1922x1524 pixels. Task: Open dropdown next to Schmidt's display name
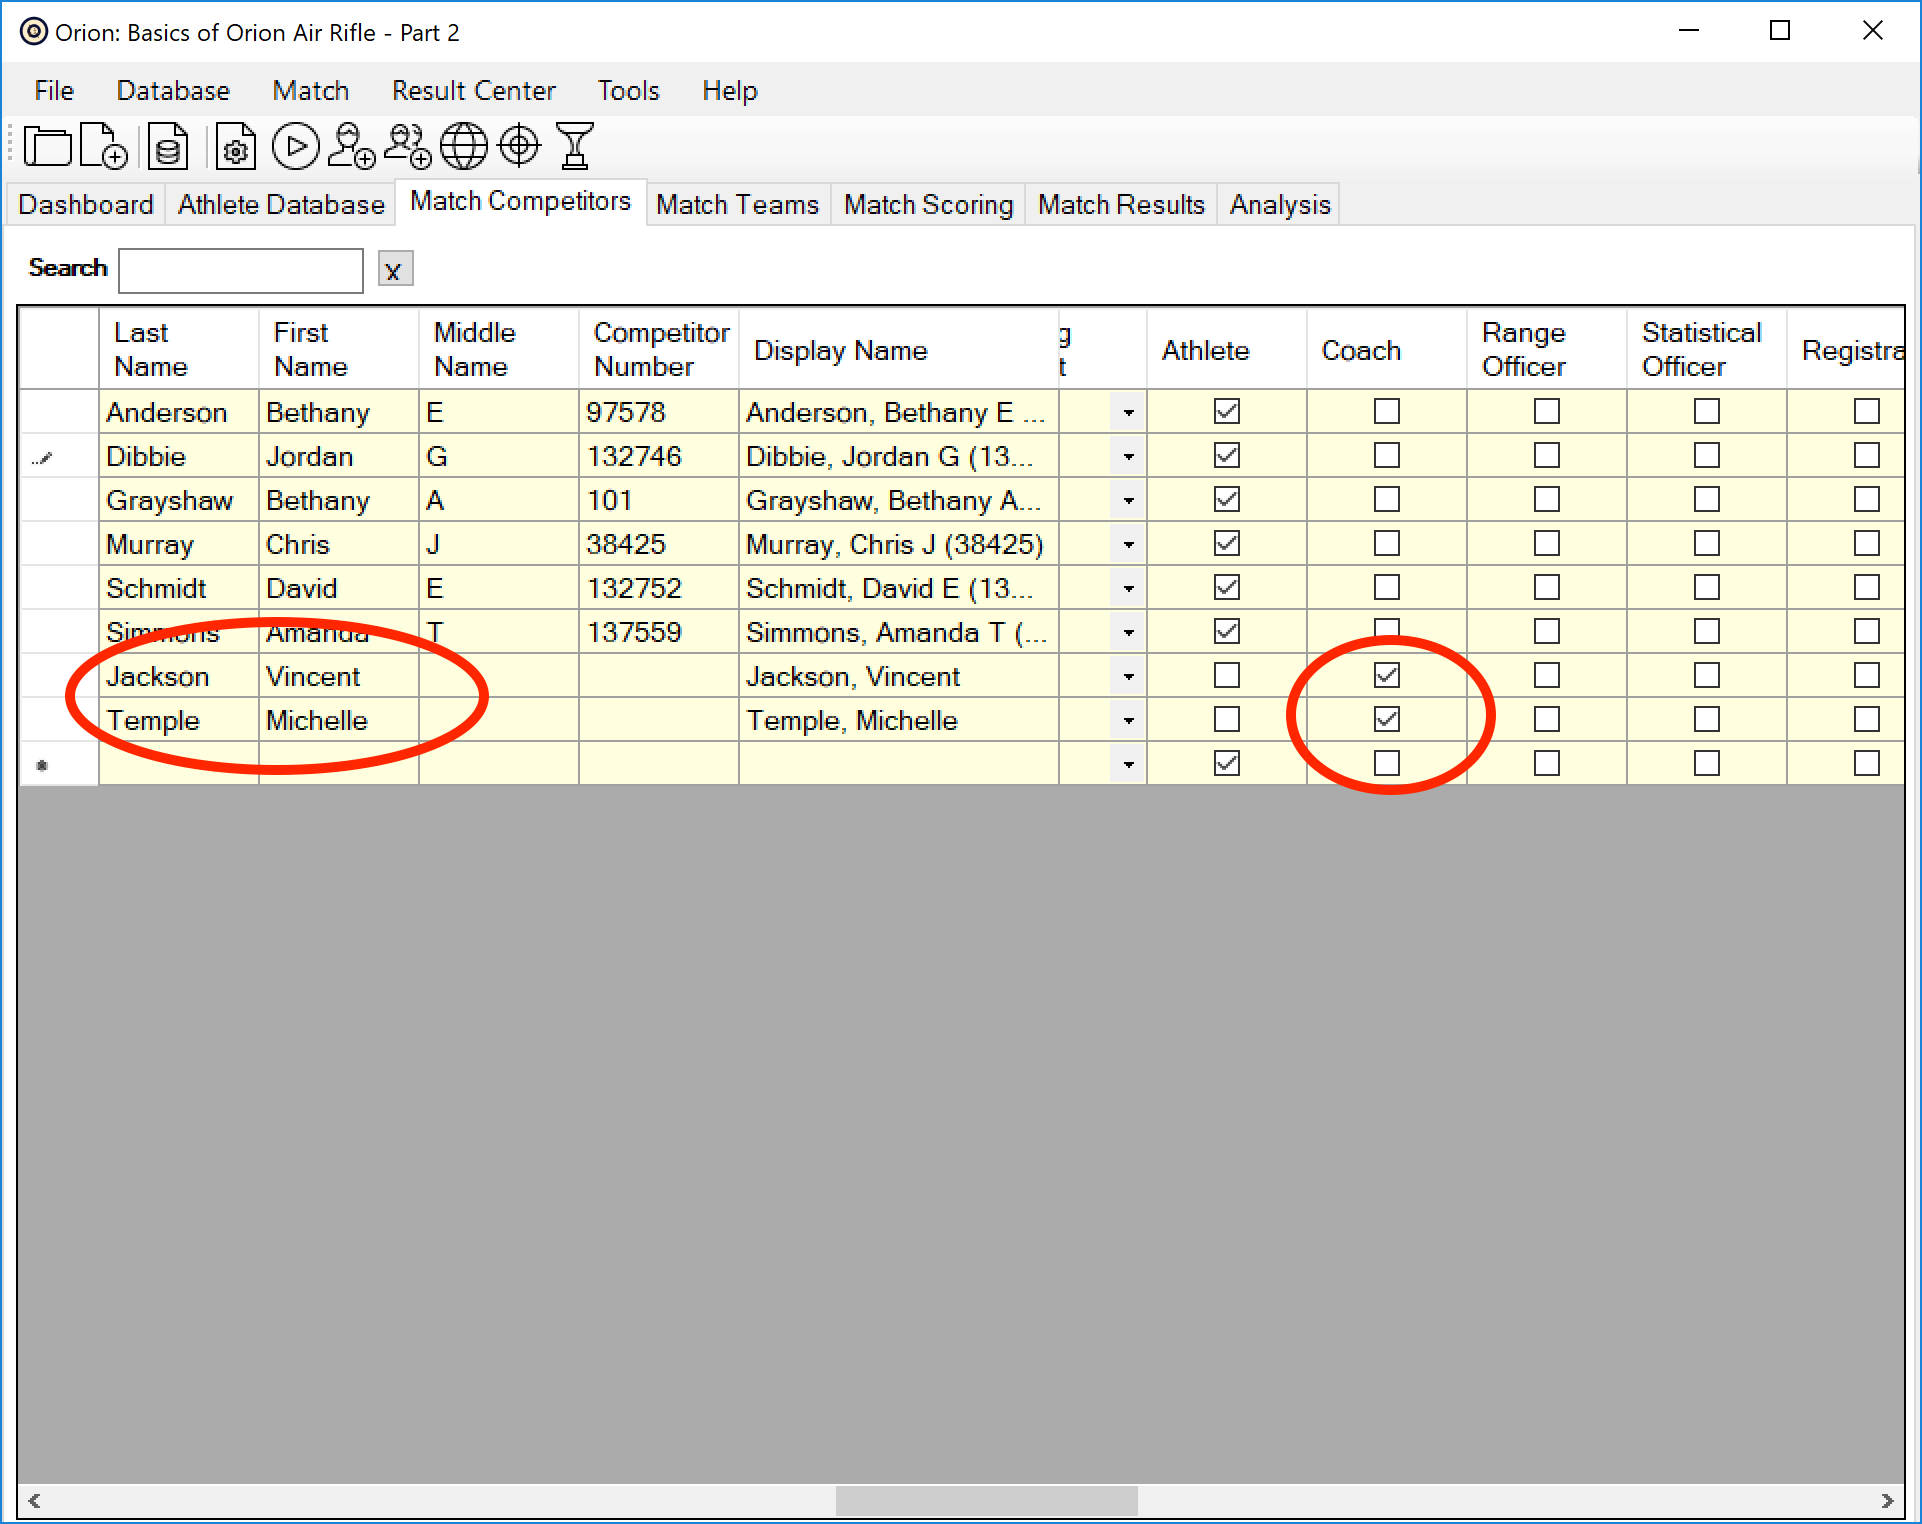pyautogui.click(x=1128, y=588)
